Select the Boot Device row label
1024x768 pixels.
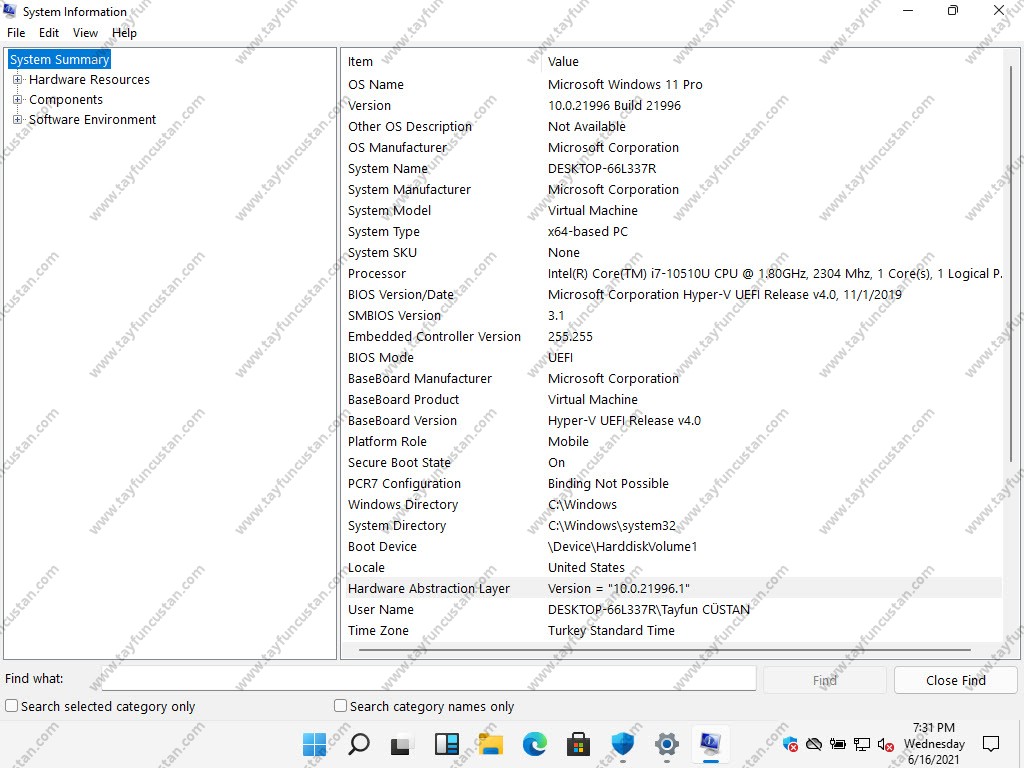382,547
